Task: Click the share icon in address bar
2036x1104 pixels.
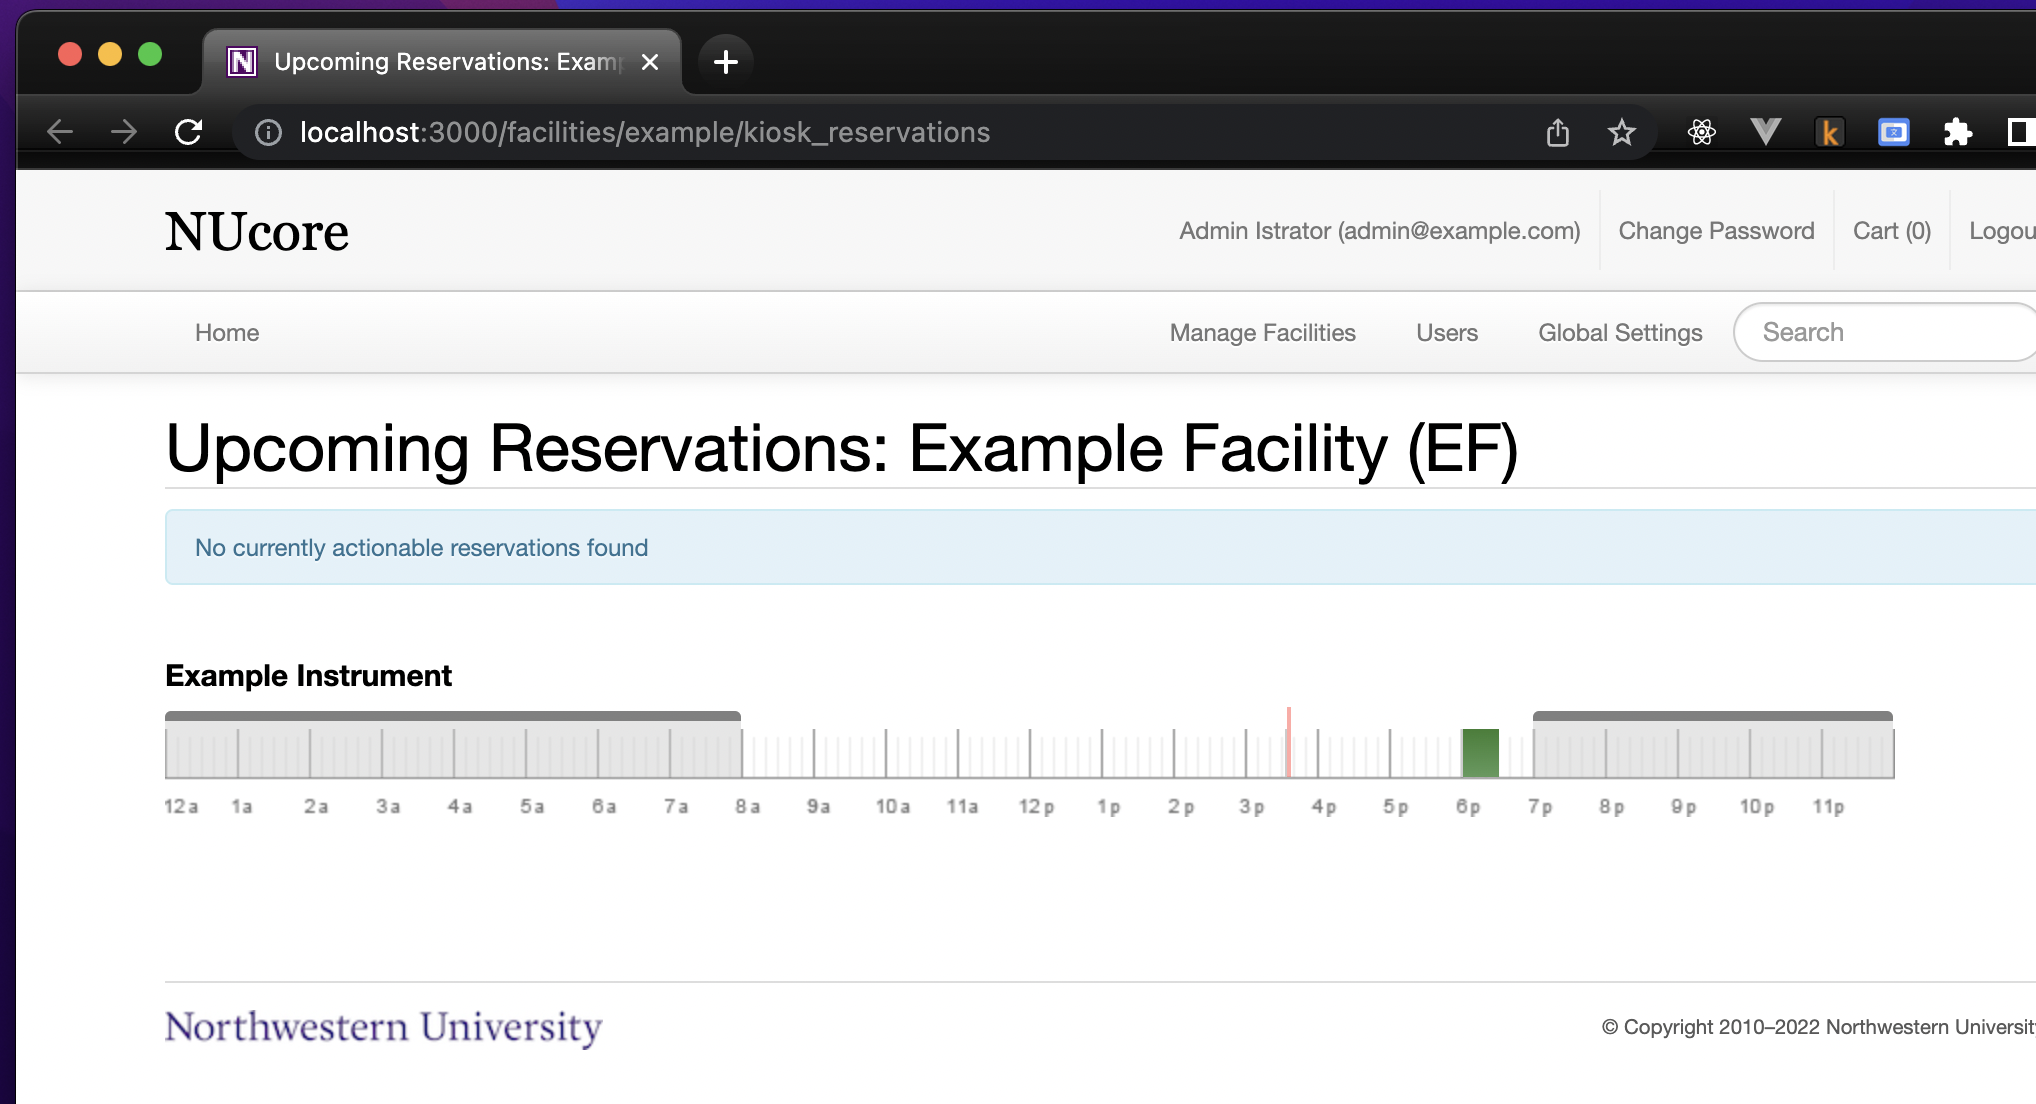Action: [x=1557, y=132]
